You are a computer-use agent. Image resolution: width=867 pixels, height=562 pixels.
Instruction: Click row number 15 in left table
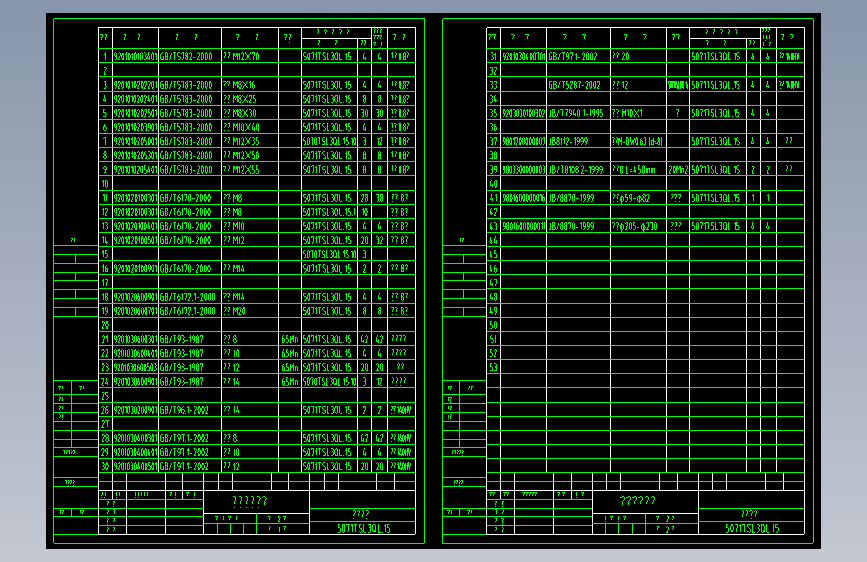coord(105,254)
